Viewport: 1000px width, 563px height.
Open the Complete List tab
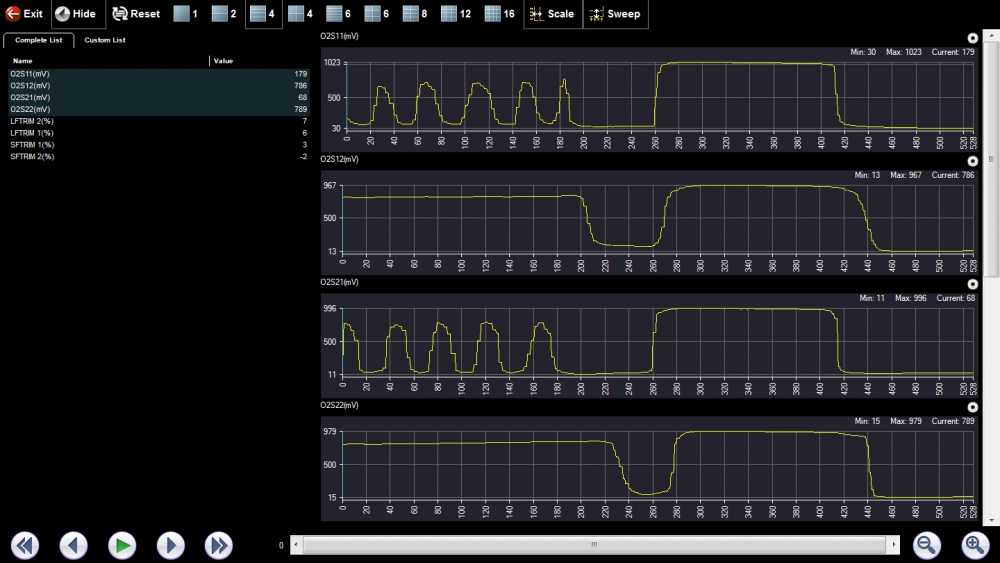point(39,40)
